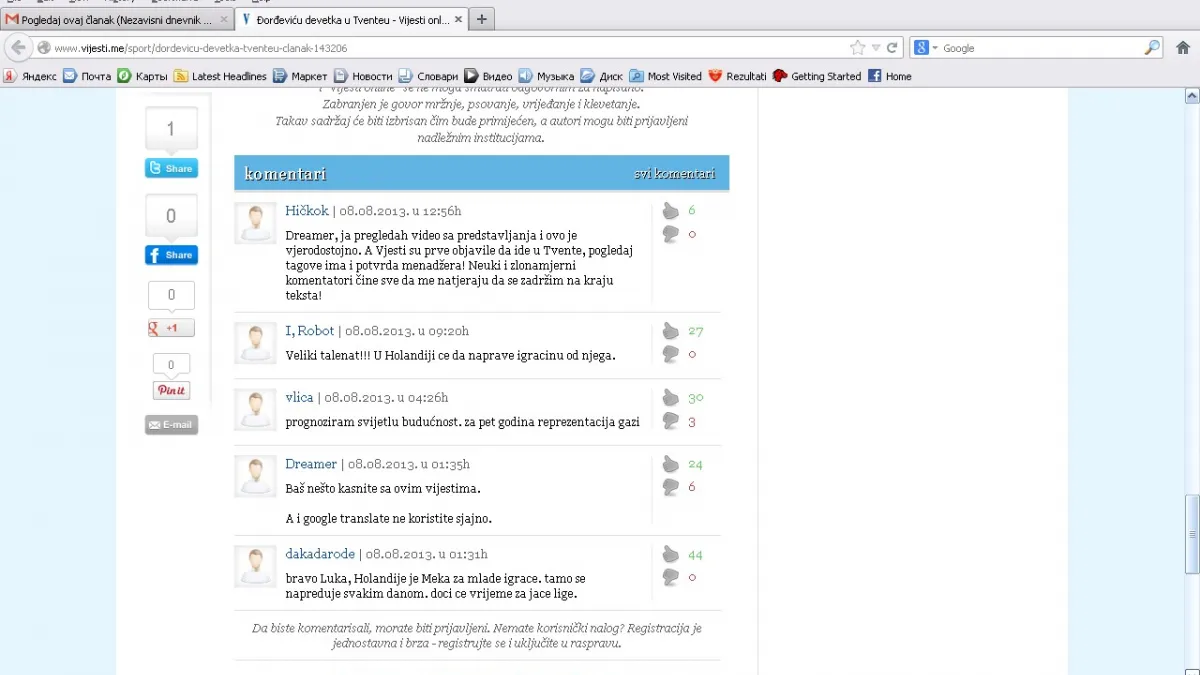Open the Почта bookmark

[x=87, y=76]
